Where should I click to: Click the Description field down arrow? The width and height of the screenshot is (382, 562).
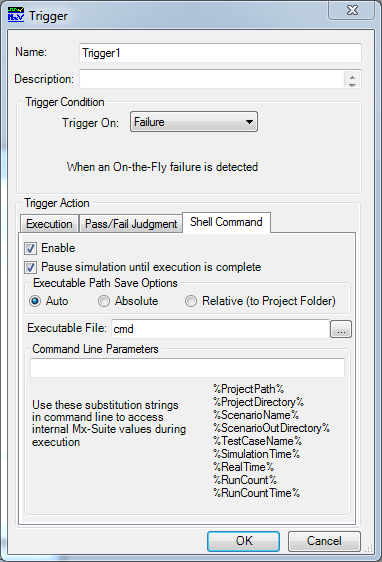pyautogui.click(x=352, y=84)
